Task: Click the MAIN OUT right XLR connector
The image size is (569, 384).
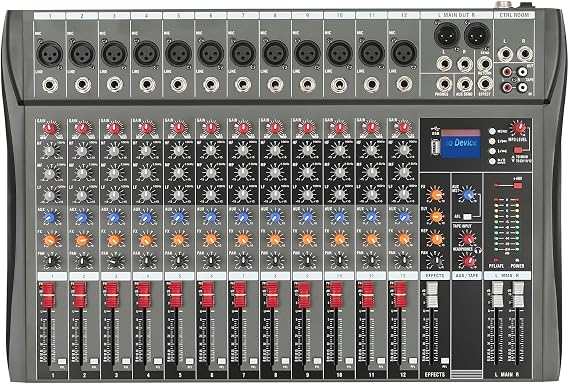Action: (x=476, y=35)
